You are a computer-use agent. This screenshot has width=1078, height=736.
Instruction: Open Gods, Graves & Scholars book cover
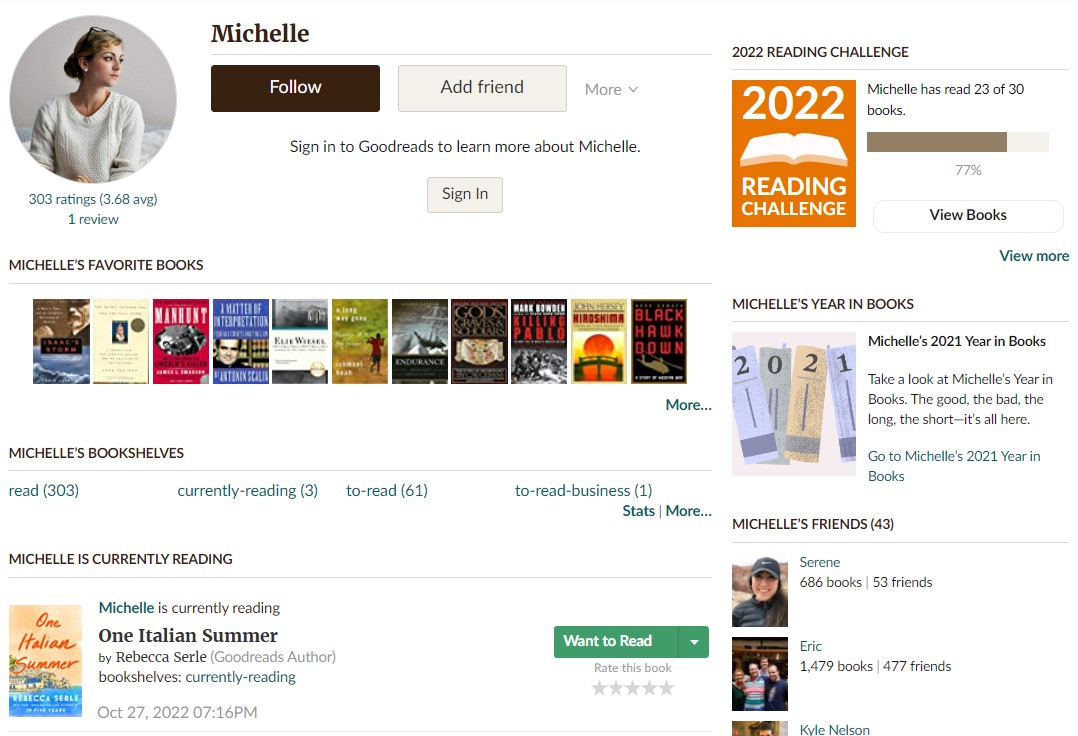click(x=479, y=342)
